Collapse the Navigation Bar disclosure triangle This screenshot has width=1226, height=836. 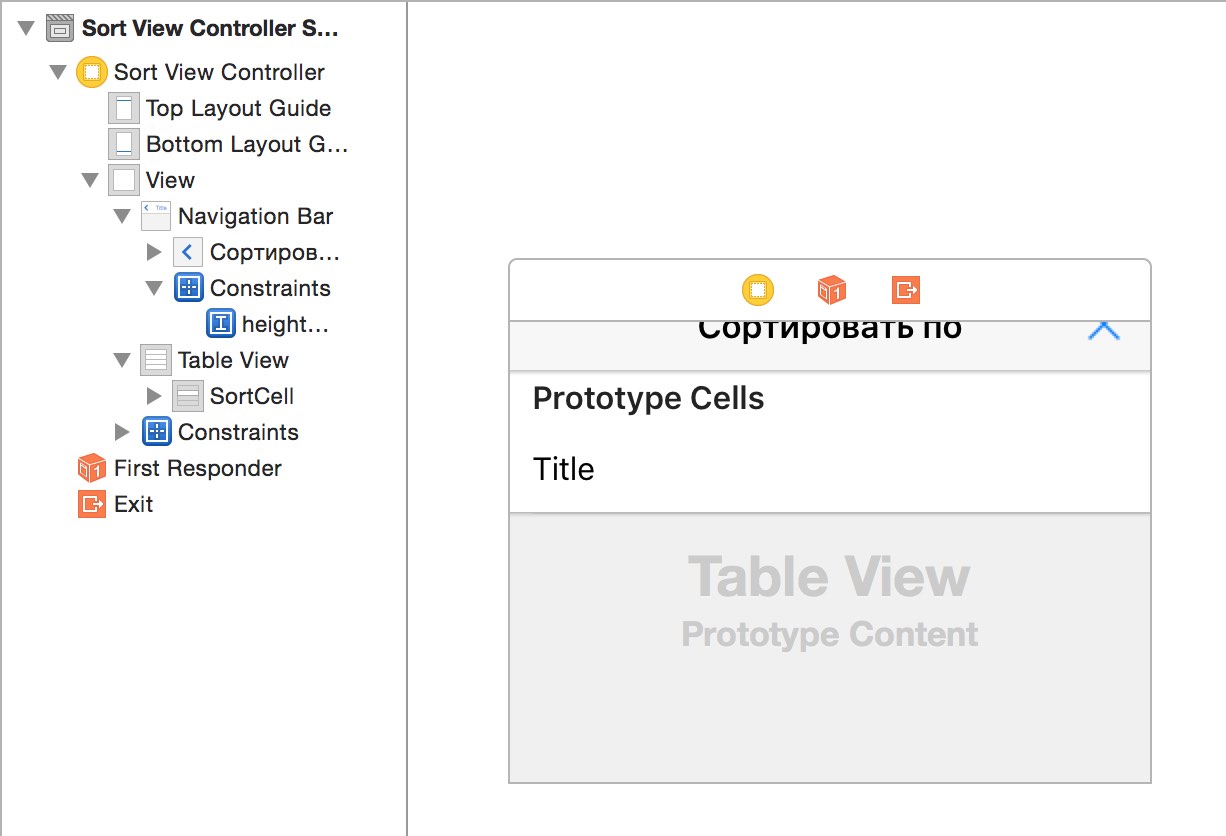click(x=122, y=216)
